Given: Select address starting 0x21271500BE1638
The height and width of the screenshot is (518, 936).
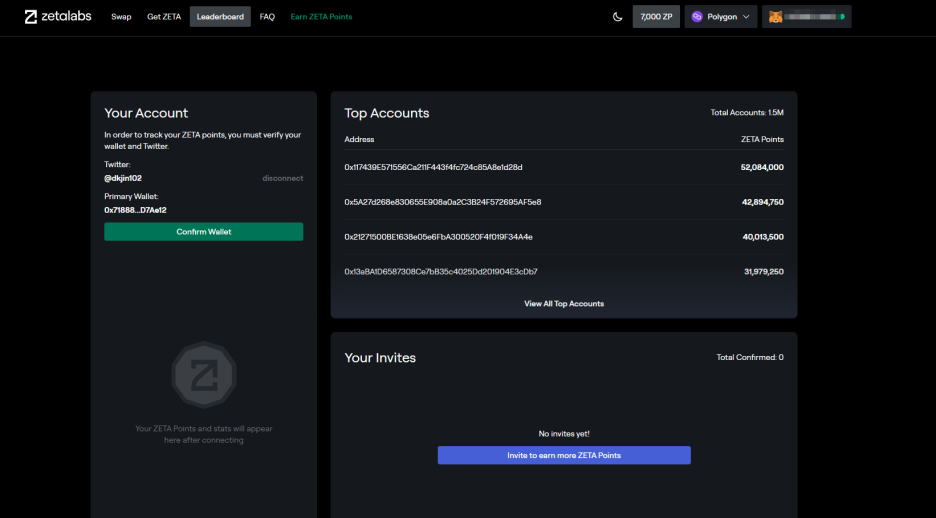Looking at the screenshot, I should coord(438,237).
